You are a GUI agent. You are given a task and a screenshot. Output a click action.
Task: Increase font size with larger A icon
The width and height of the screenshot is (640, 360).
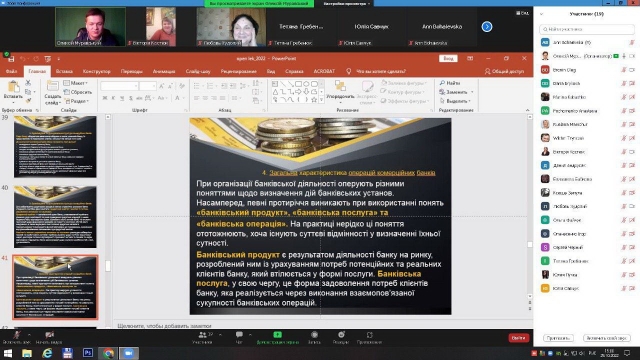(x=161, y=86)
